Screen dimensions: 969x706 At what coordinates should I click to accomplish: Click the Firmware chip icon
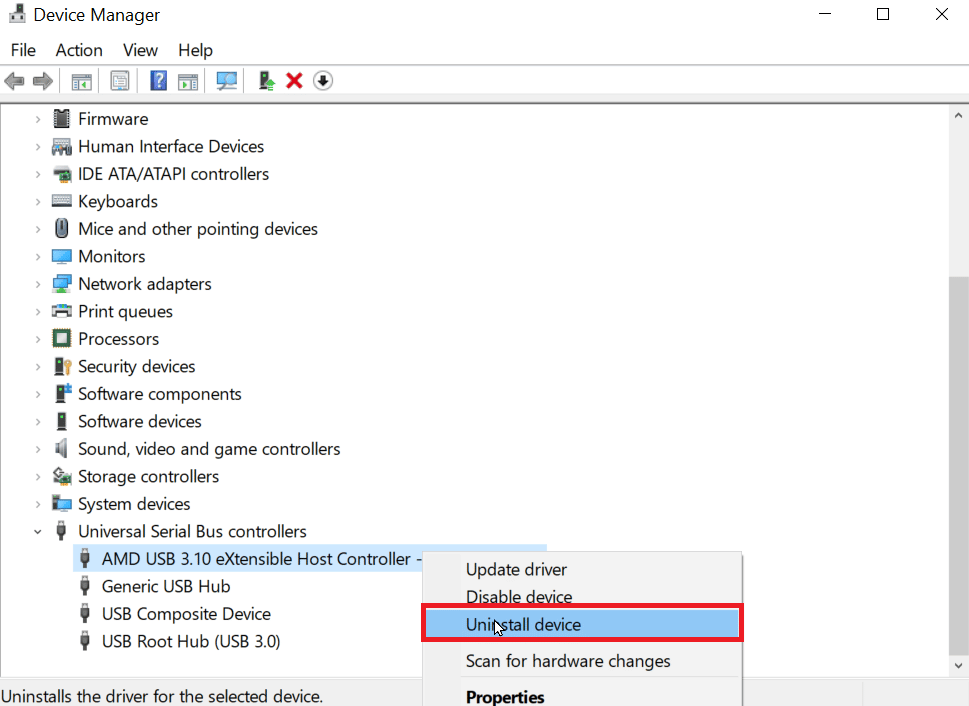pos(62,118)
